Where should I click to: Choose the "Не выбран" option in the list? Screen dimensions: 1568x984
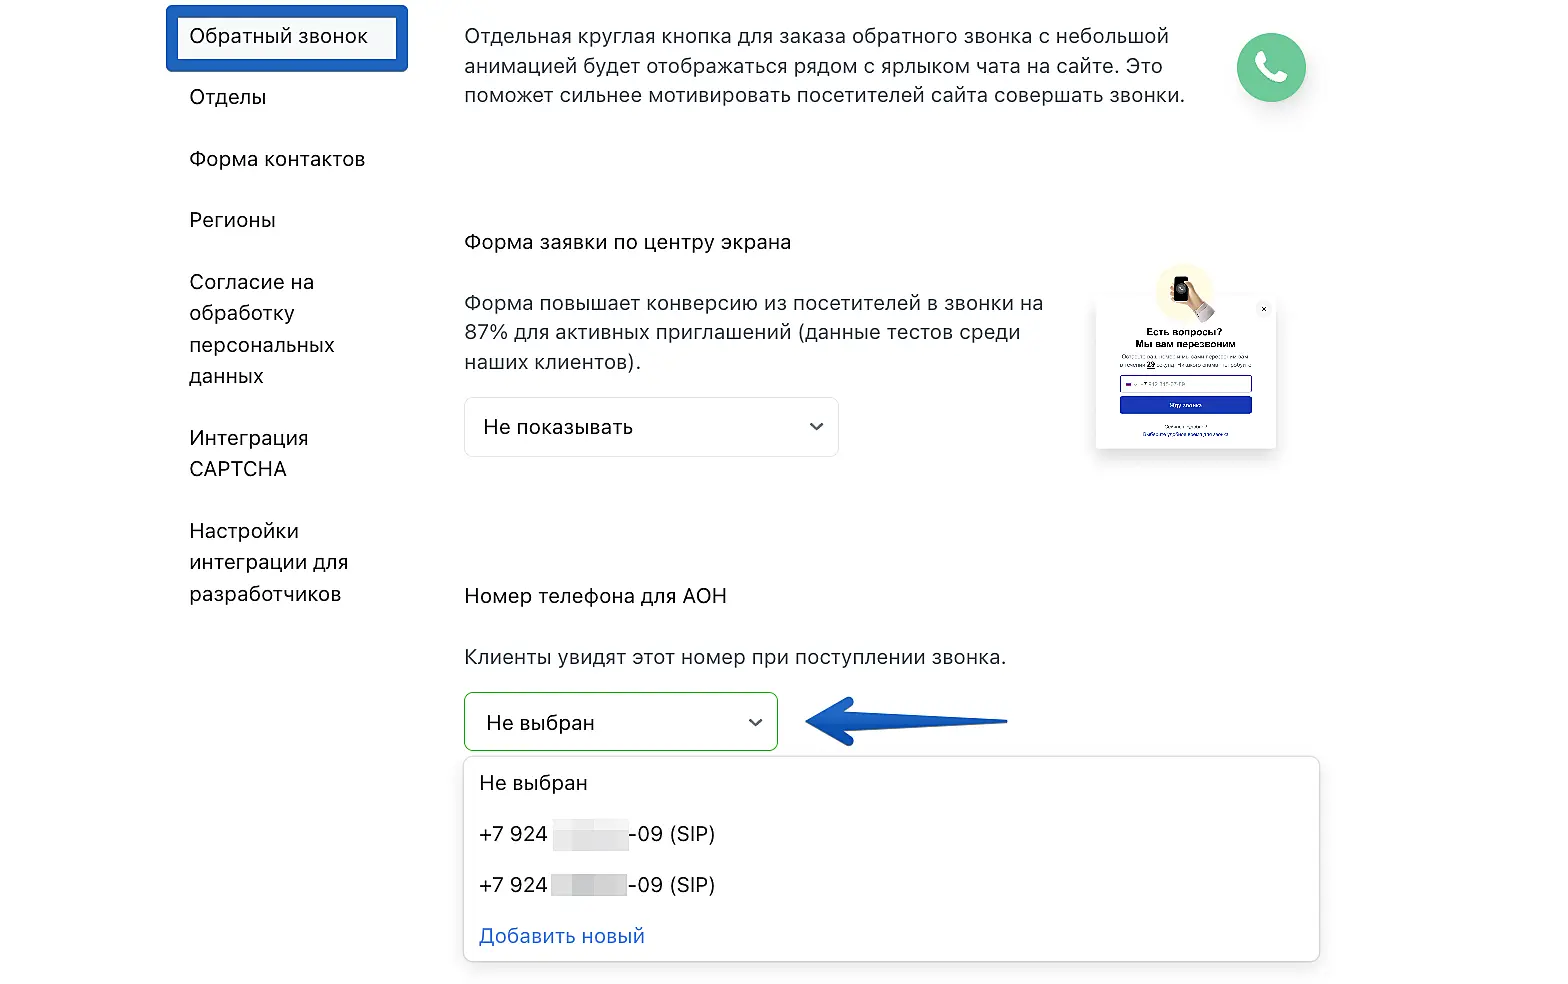[534, 783]
